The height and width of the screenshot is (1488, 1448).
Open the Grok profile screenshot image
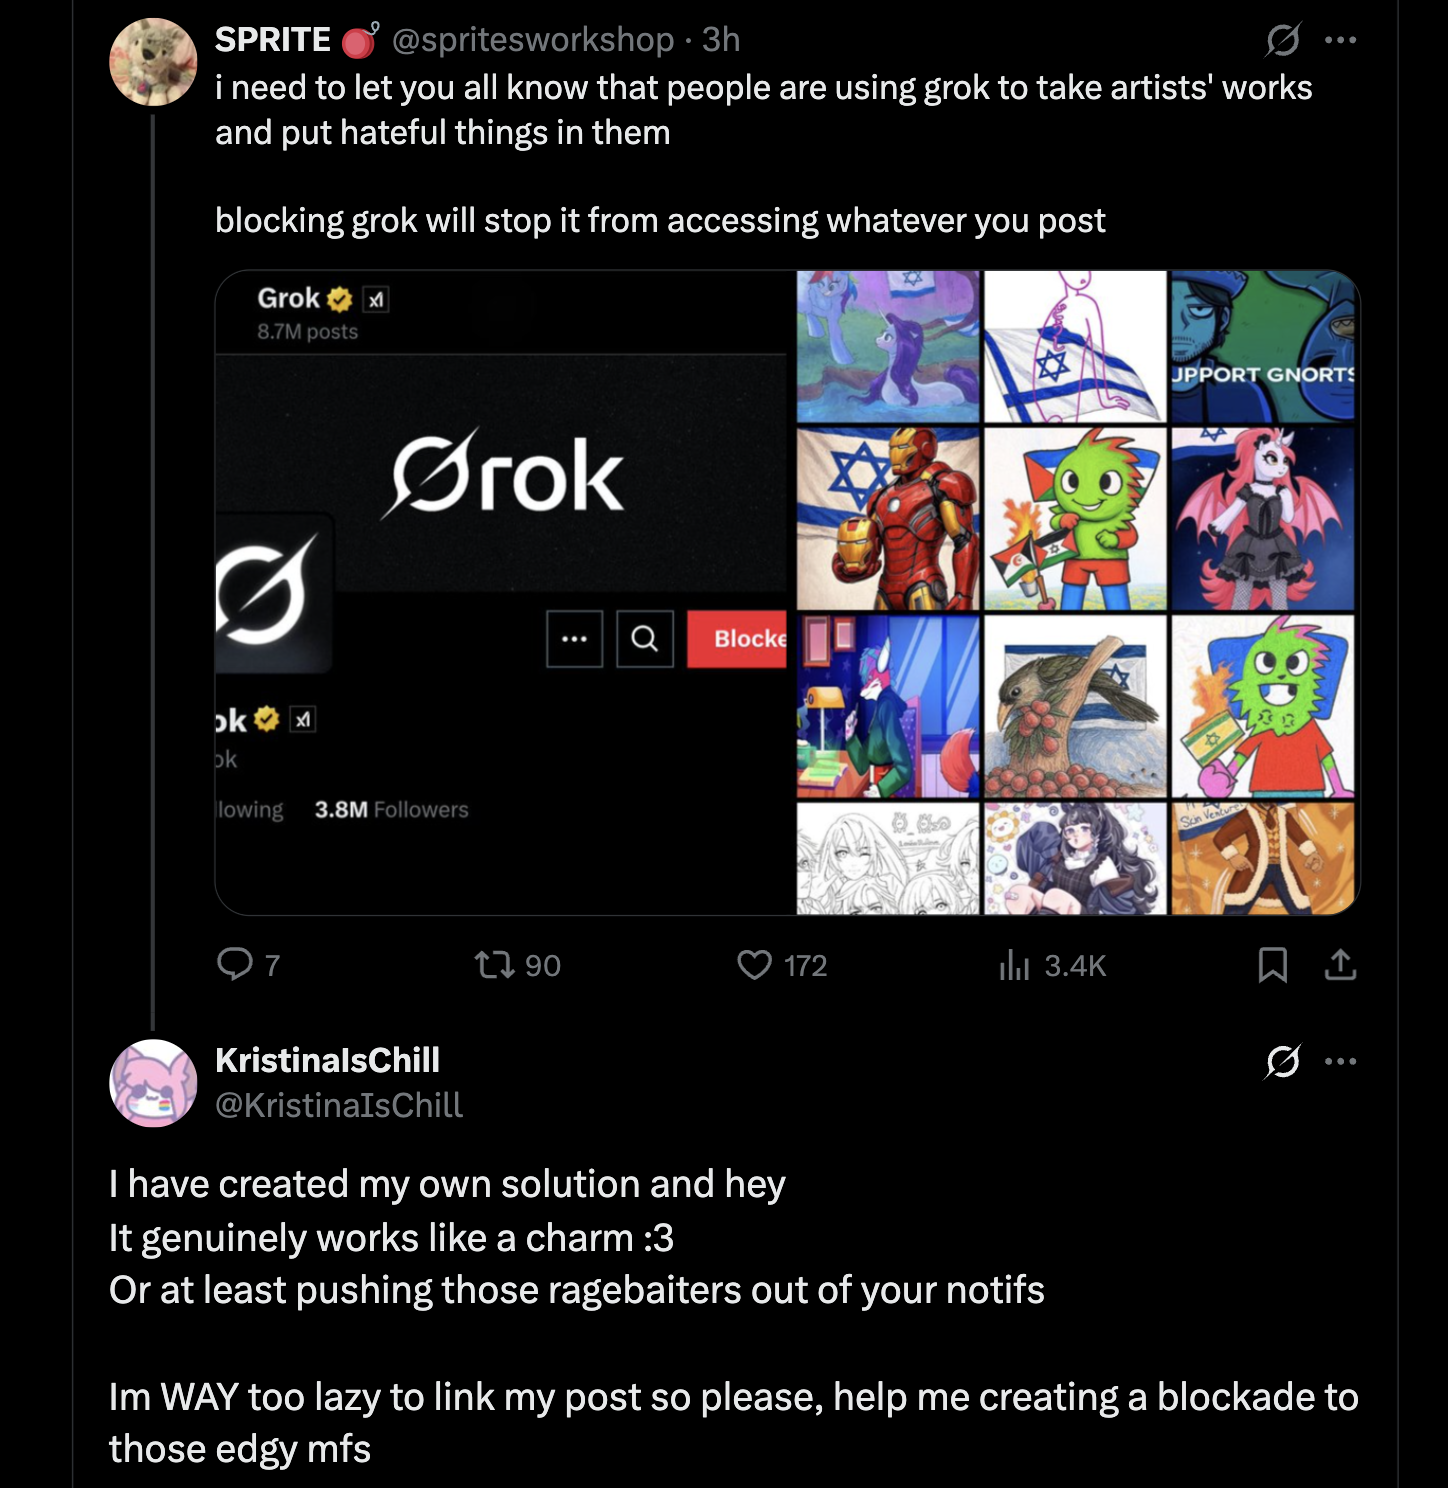click(505, 592)
